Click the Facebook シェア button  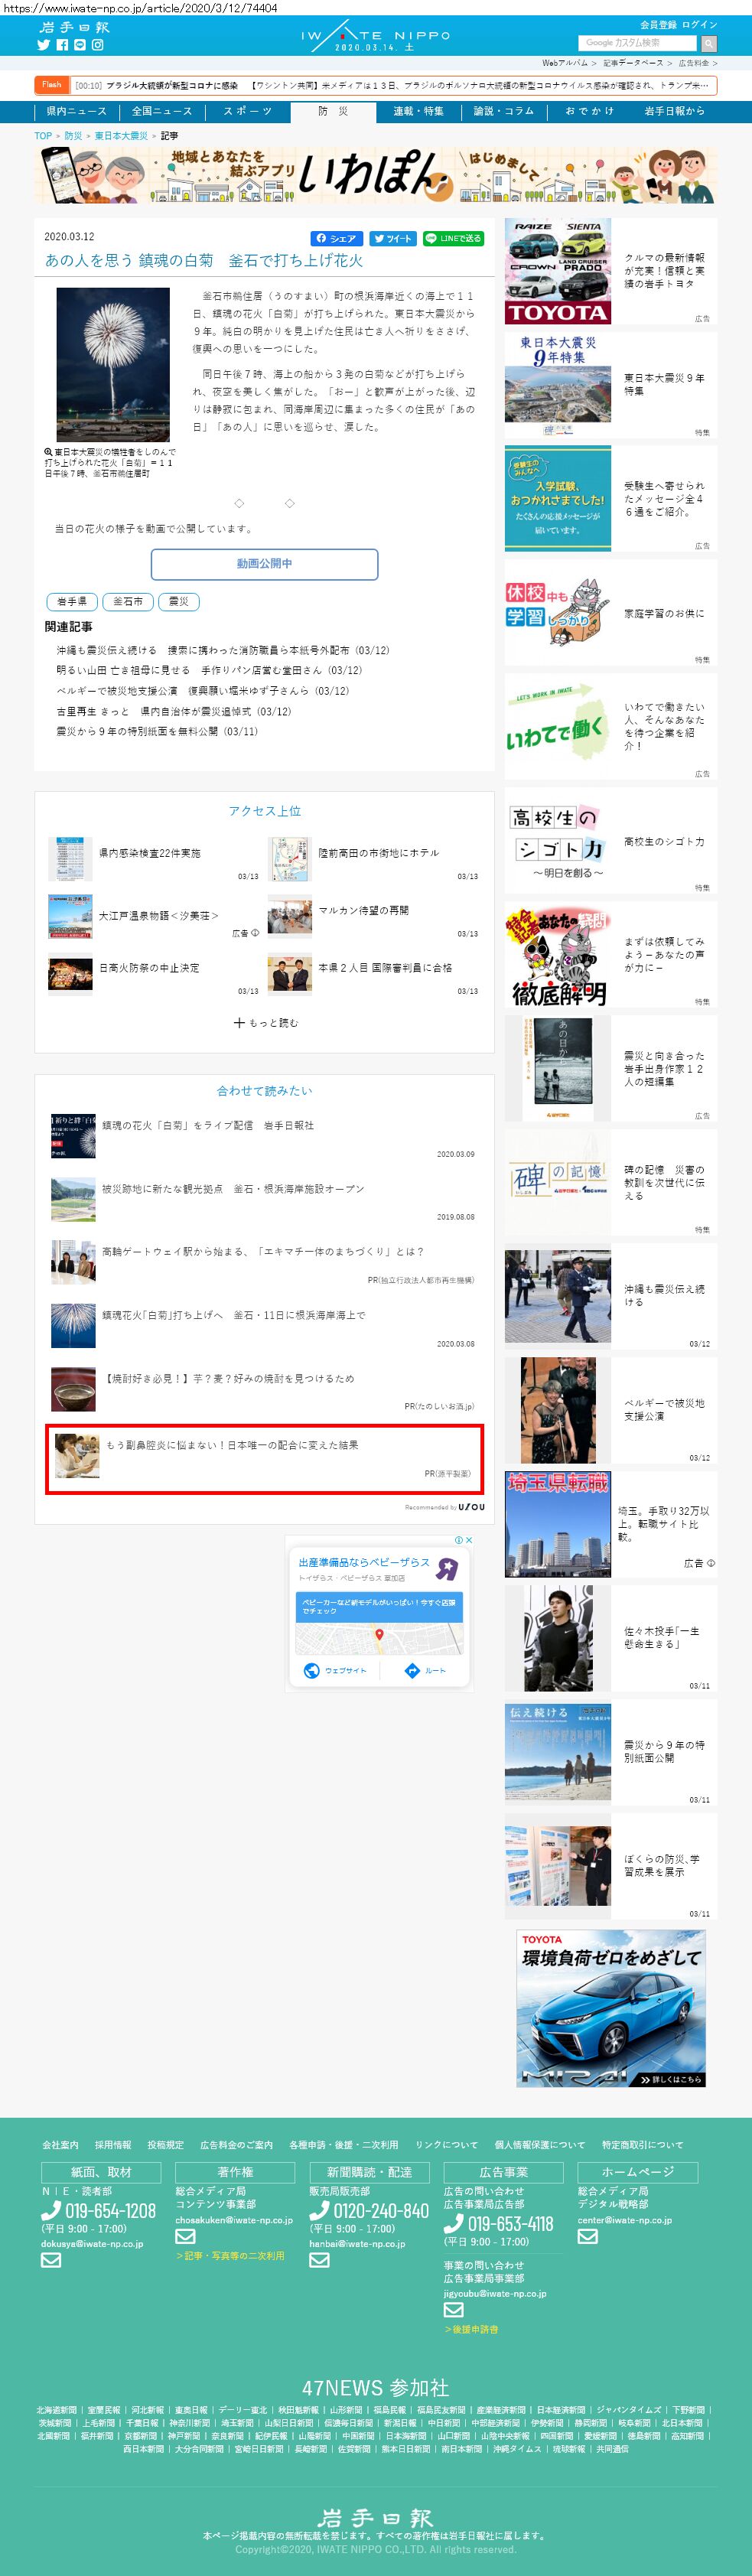tap(336, 238)
